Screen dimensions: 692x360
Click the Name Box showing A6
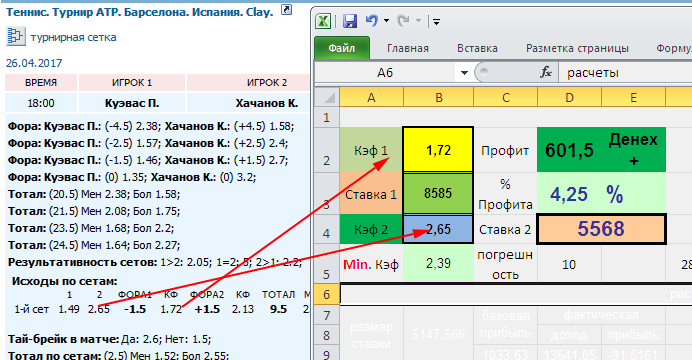tap(385, 72)
